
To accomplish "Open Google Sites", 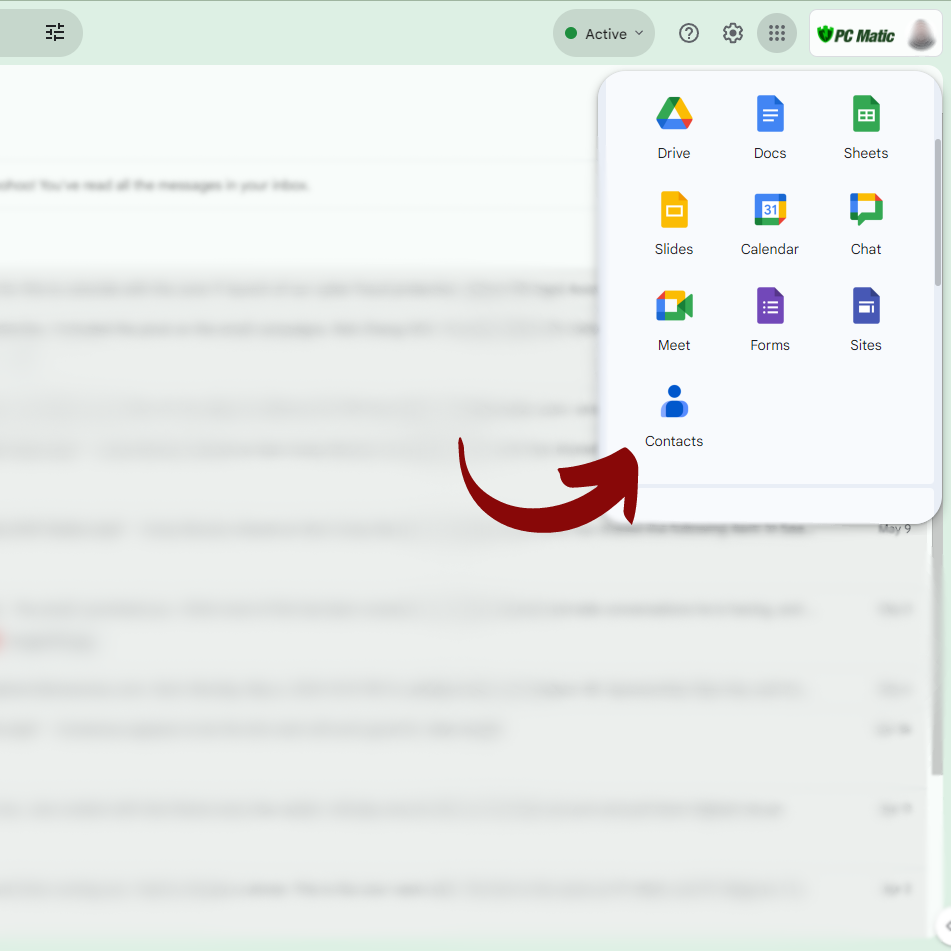I will coord(866,319).
